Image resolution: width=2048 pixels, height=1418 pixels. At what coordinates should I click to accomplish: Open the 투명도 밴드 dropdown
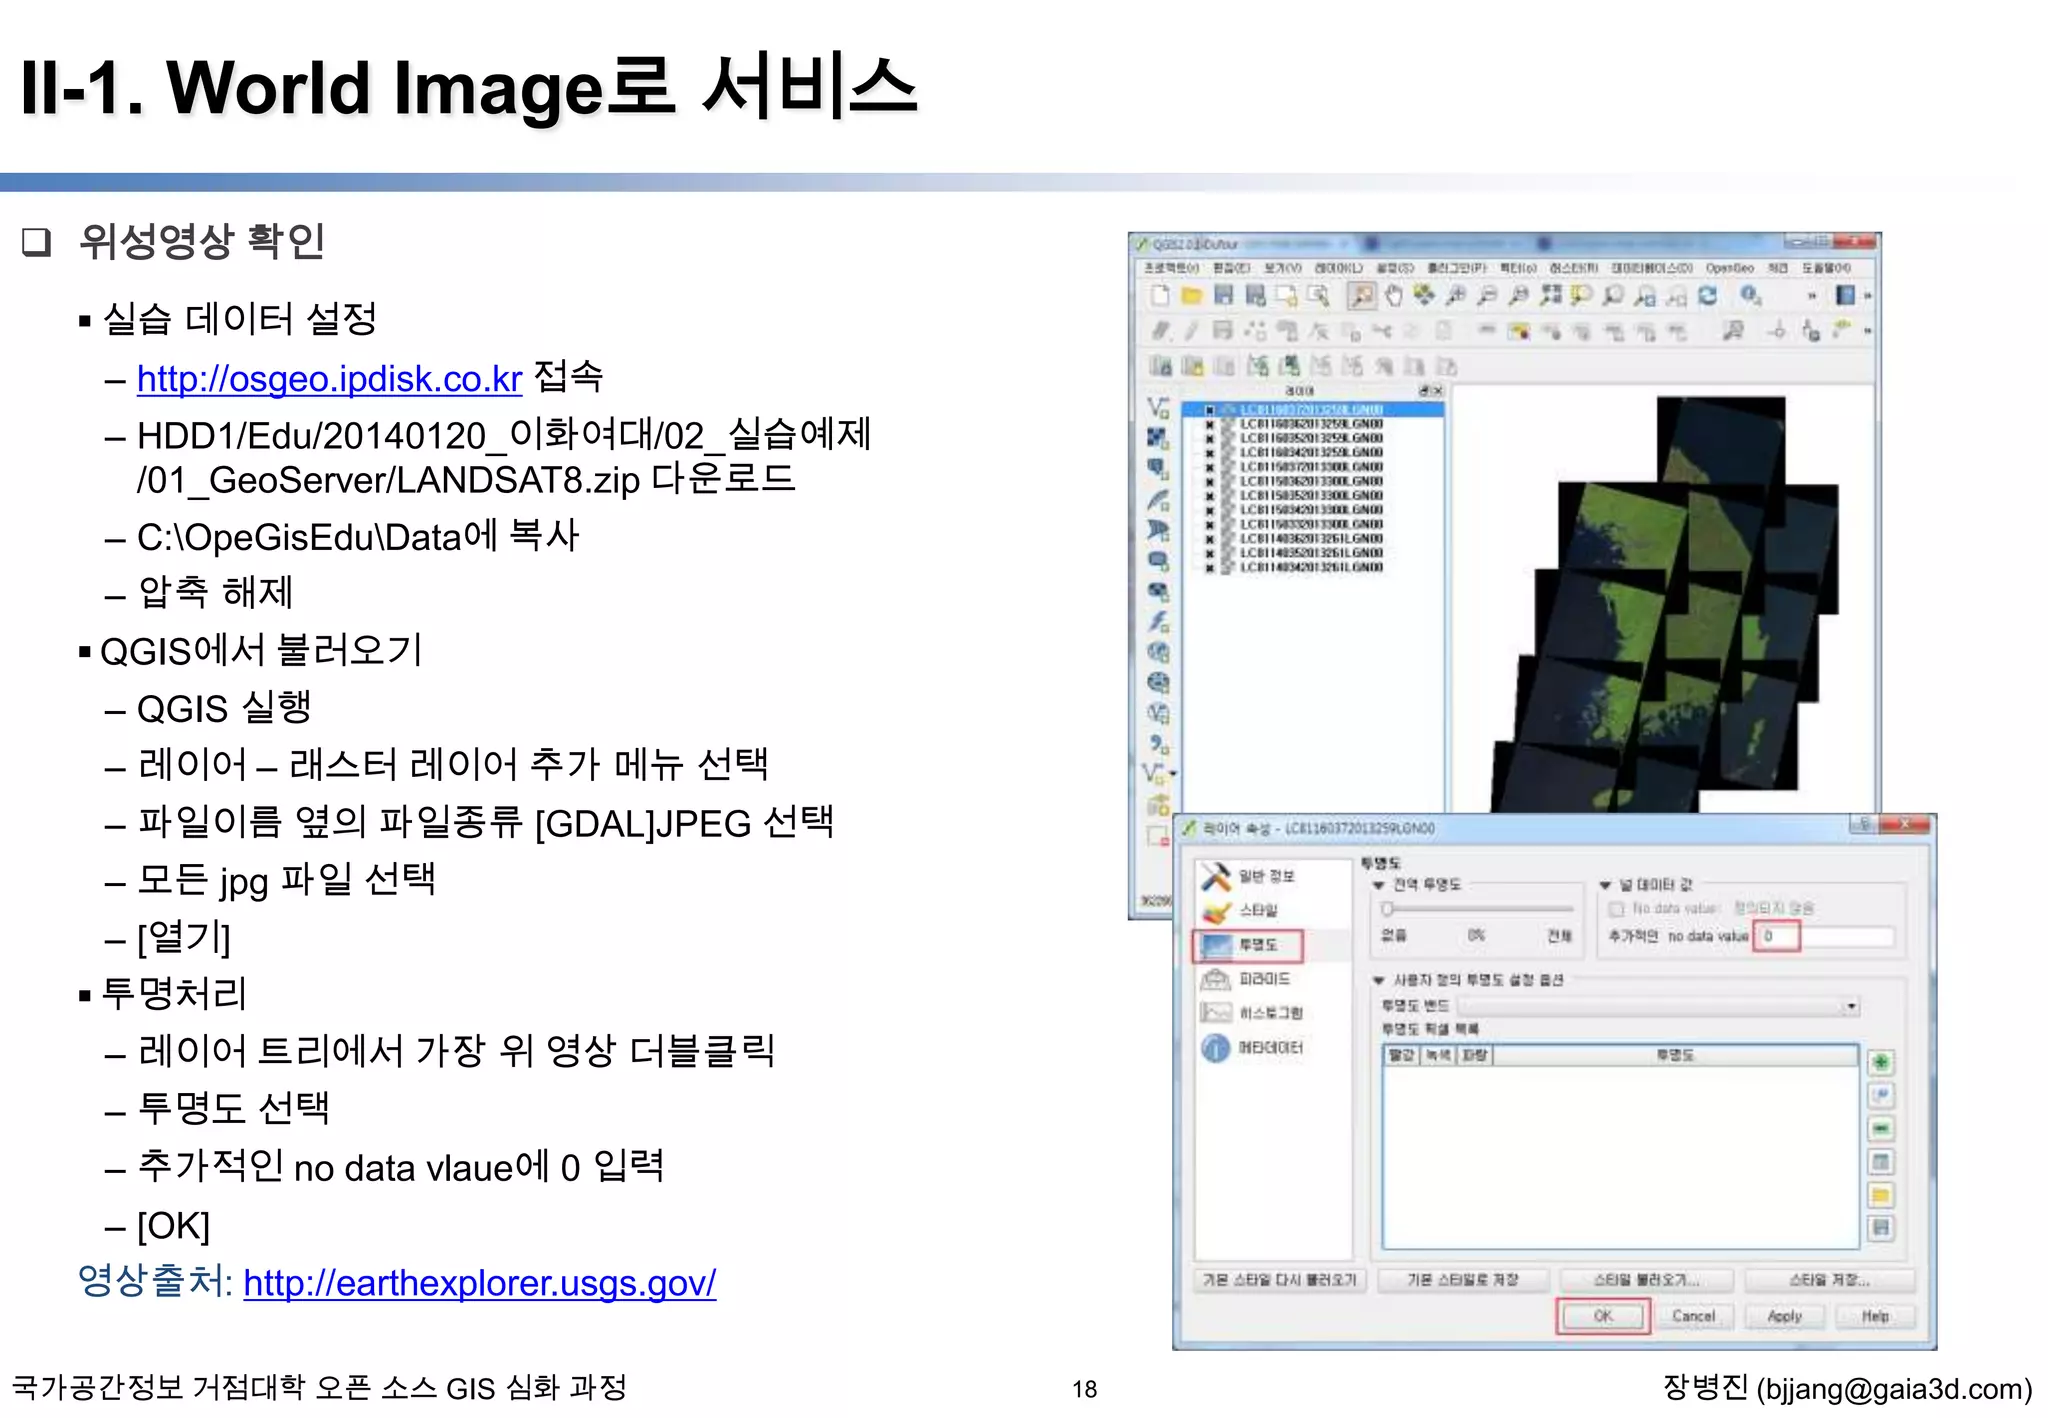click(x=1659, y=1006)
